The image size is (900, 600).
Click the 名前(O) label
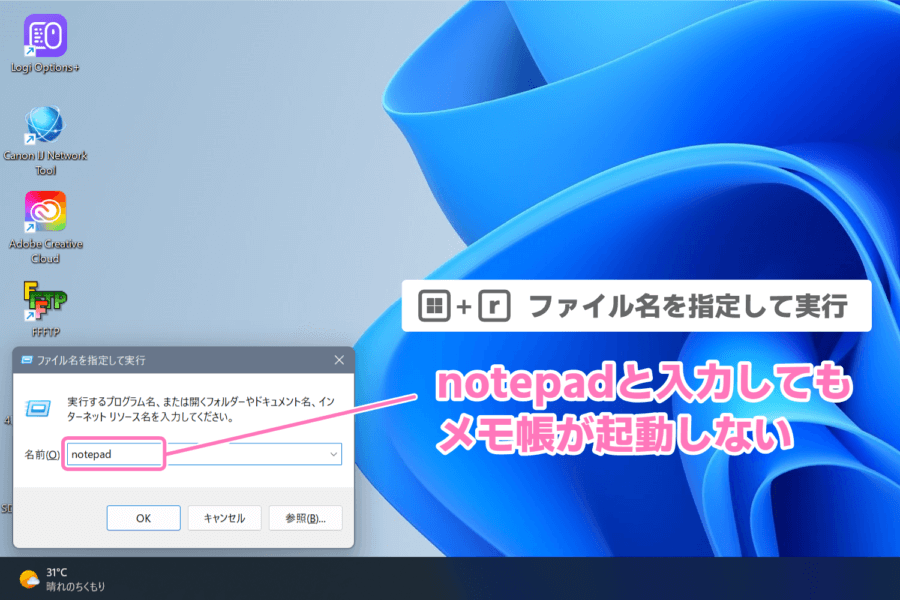(43, 453)
